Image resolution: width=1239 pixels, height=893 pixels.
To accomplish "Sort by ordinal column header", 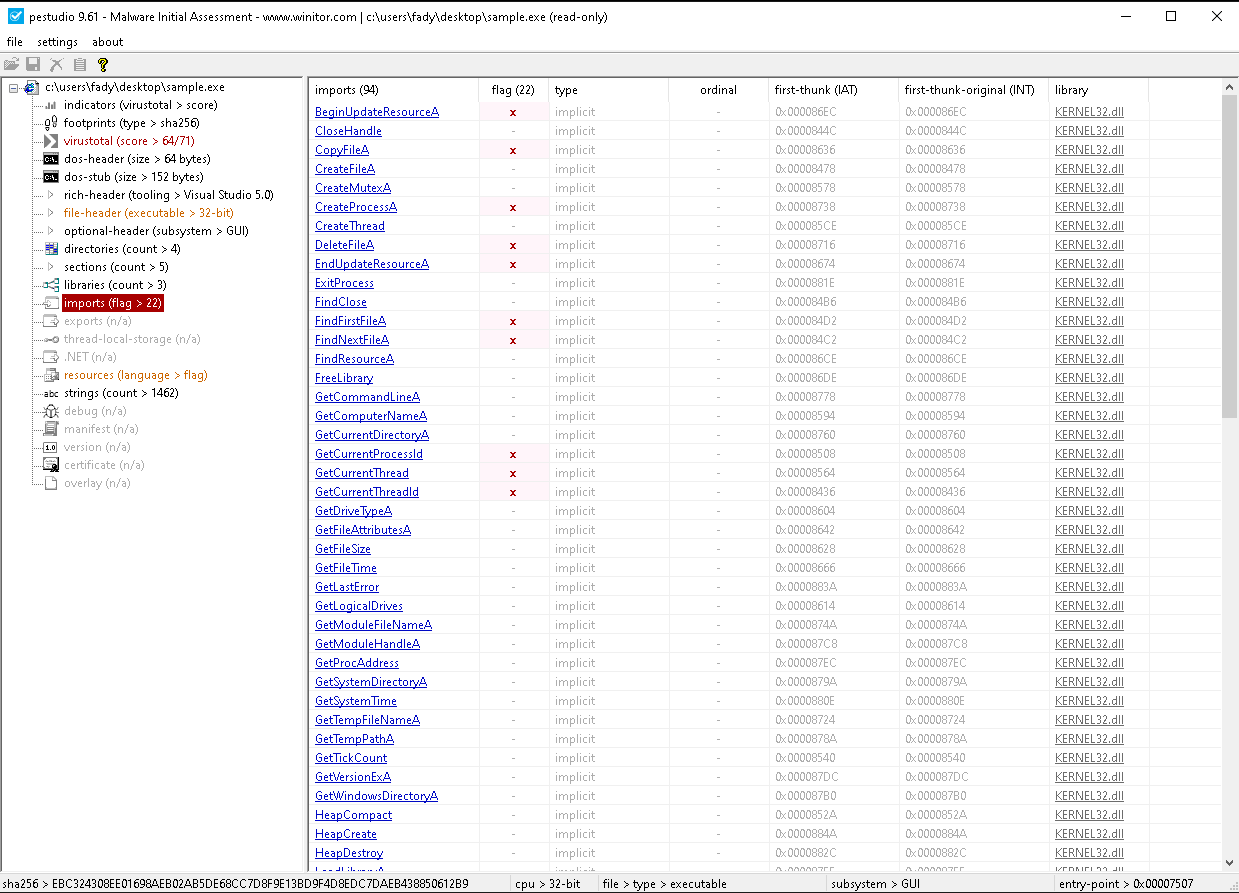I will point(718,90).
